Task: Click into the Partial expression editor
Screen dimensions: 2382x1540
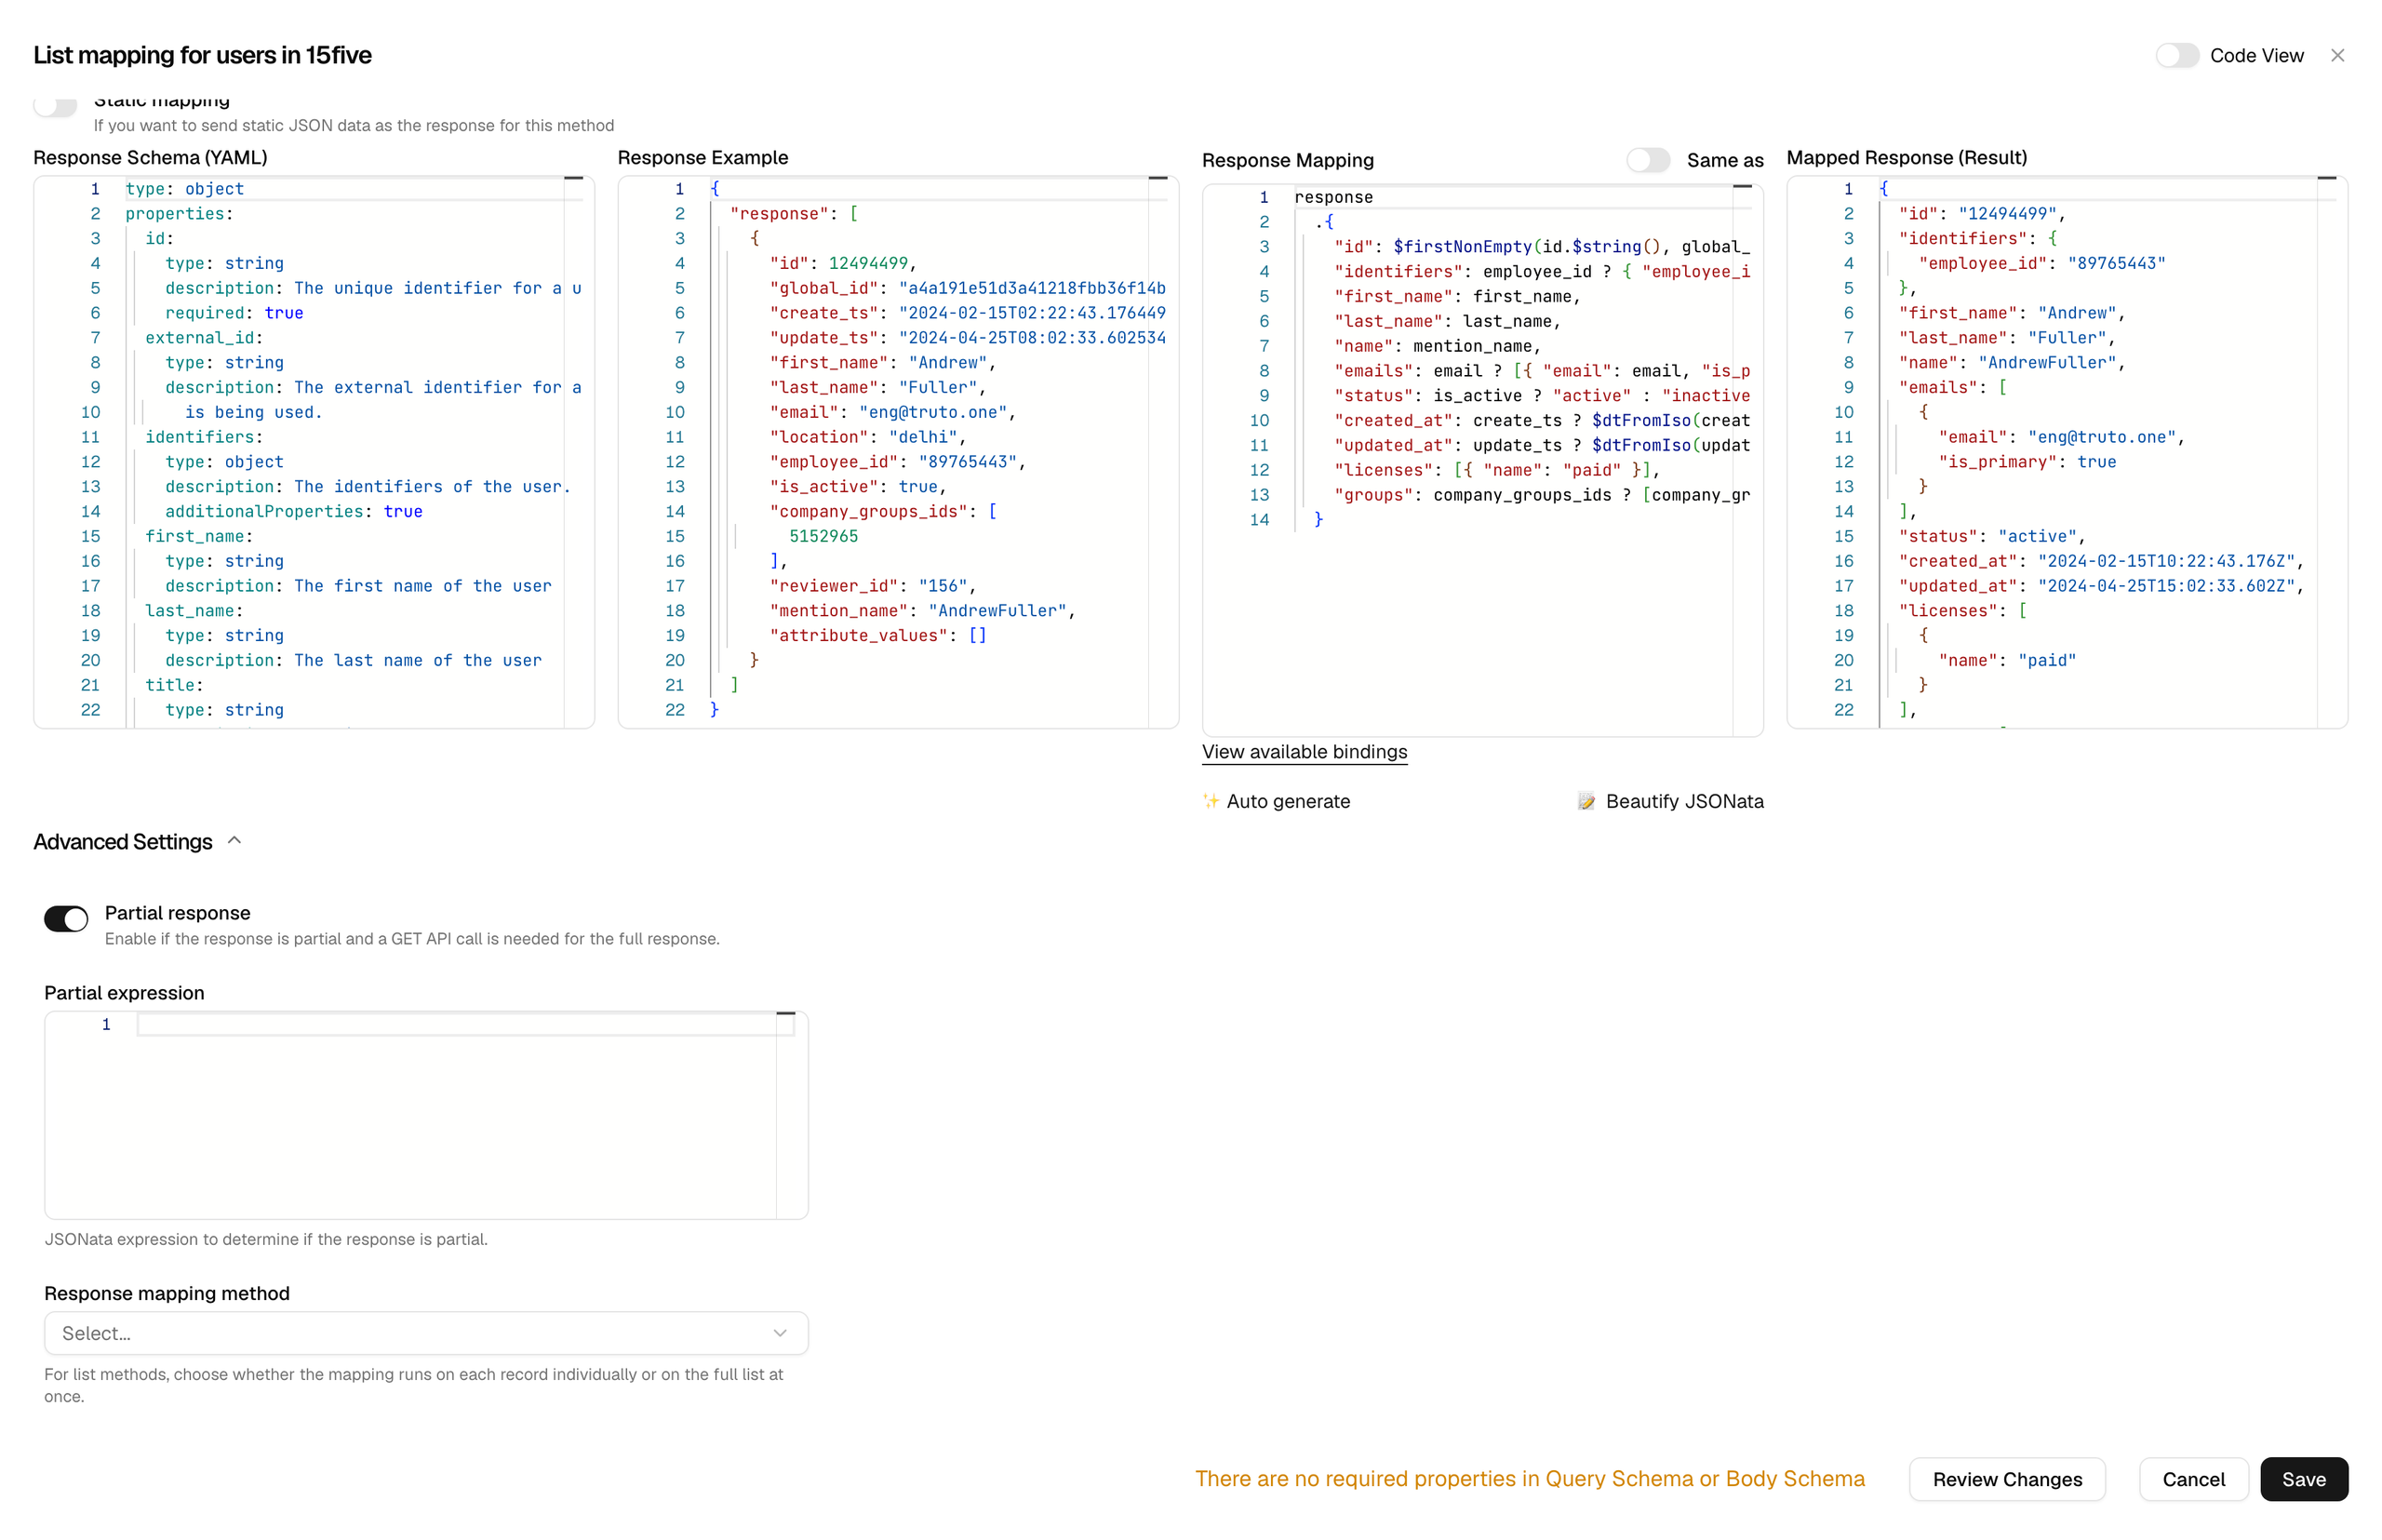Action: (x=426, y=1115)
